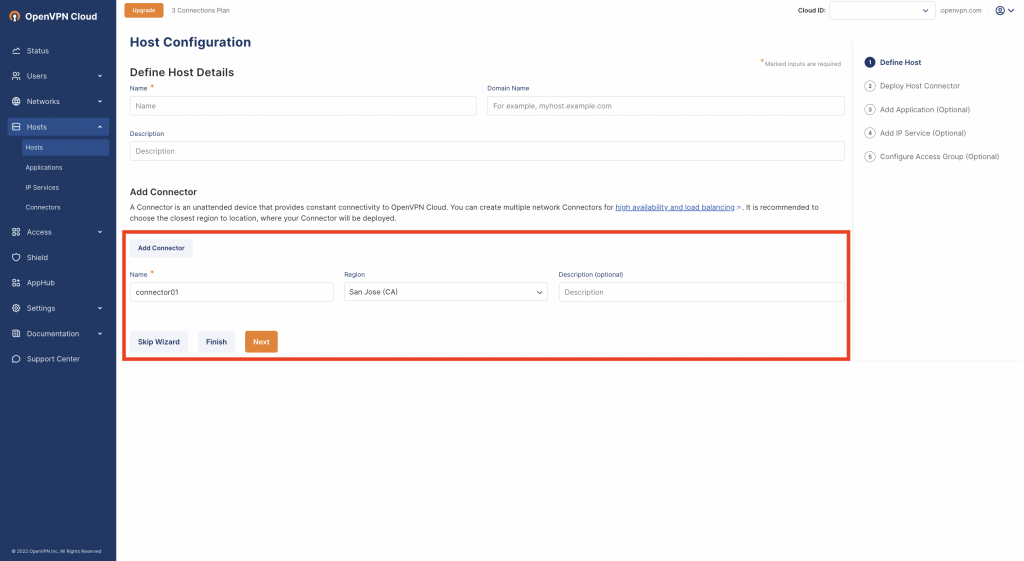1024x561 pixels.
Task: Open the Cloud ID dropdown
Action: click(x=882, y=10)
